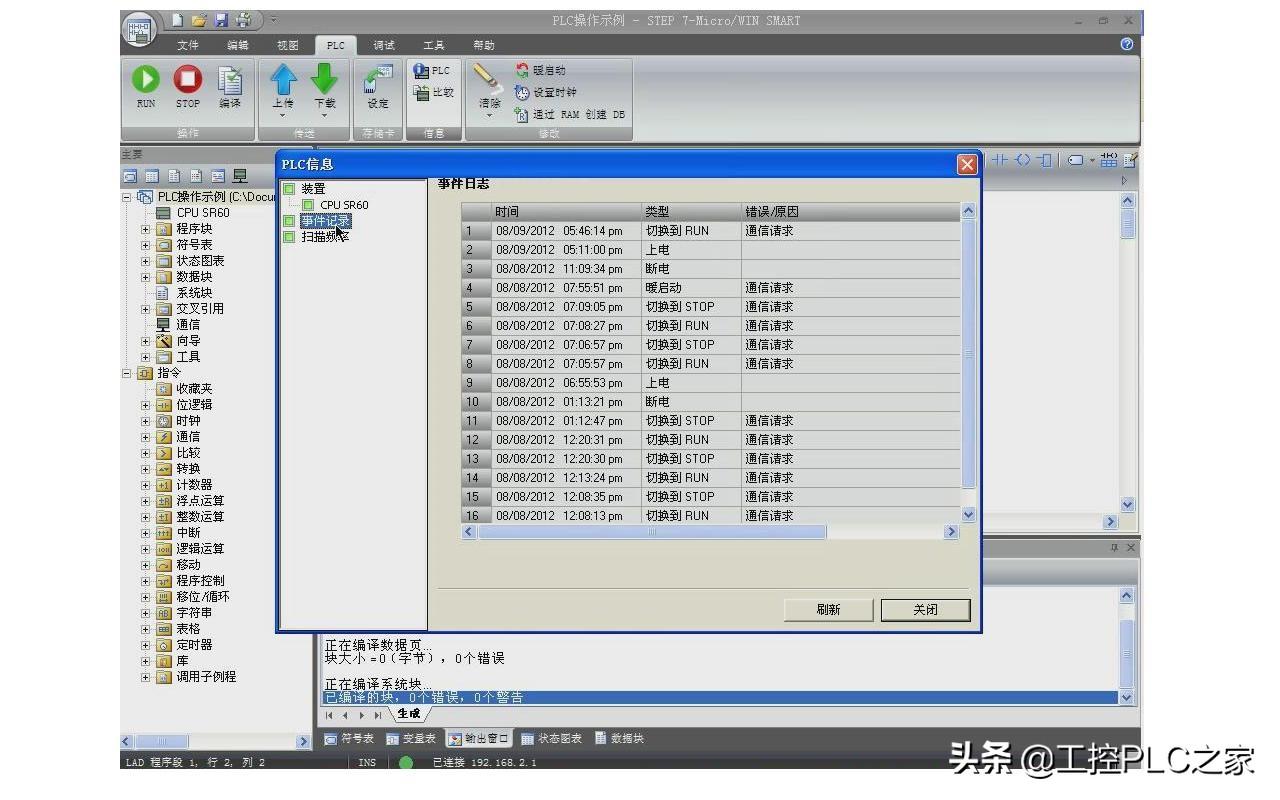Select 扫描频率 in the dialog tree
Image resolution: width=1280 pixels, height=800 pixels.
point(326,237)
